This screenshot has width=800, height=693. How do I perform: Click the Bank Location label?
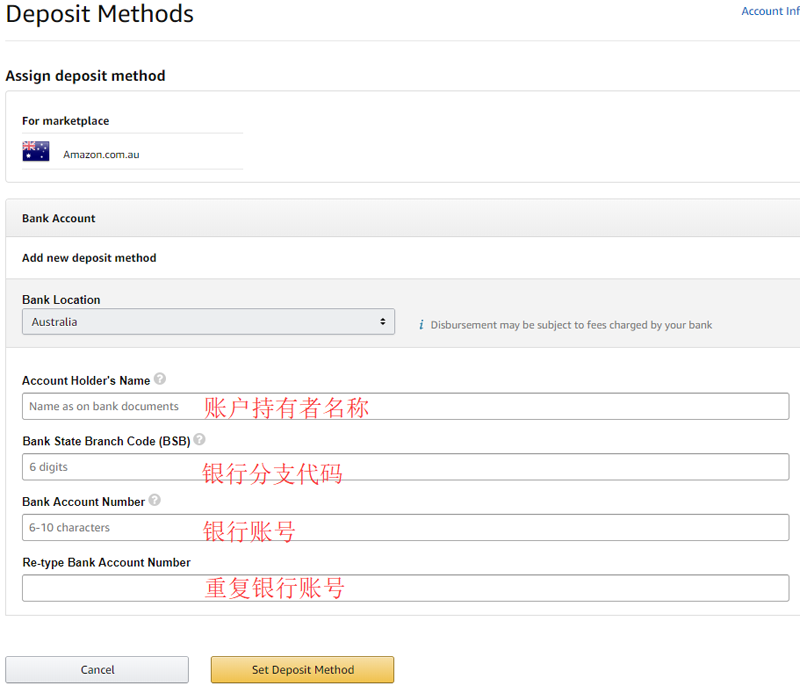coord(61,300)
